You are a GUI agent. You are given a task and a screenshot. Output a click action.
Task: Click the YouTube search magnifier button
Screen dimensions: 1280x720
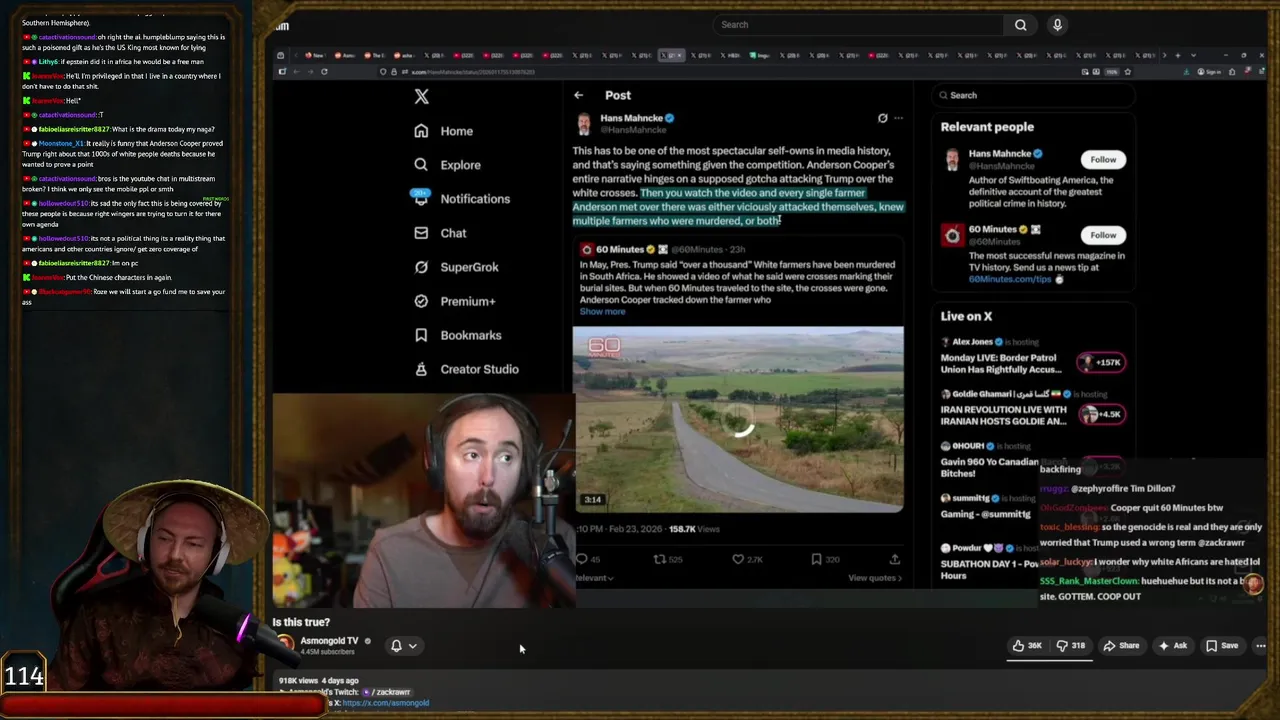(x=1020, y=25)
